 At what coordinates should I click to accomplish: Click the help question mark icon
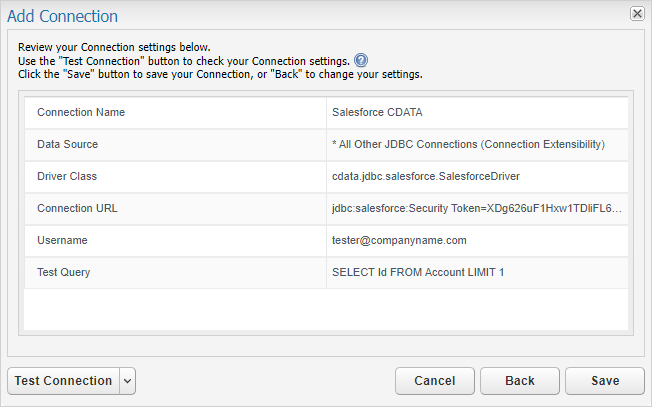361,61
